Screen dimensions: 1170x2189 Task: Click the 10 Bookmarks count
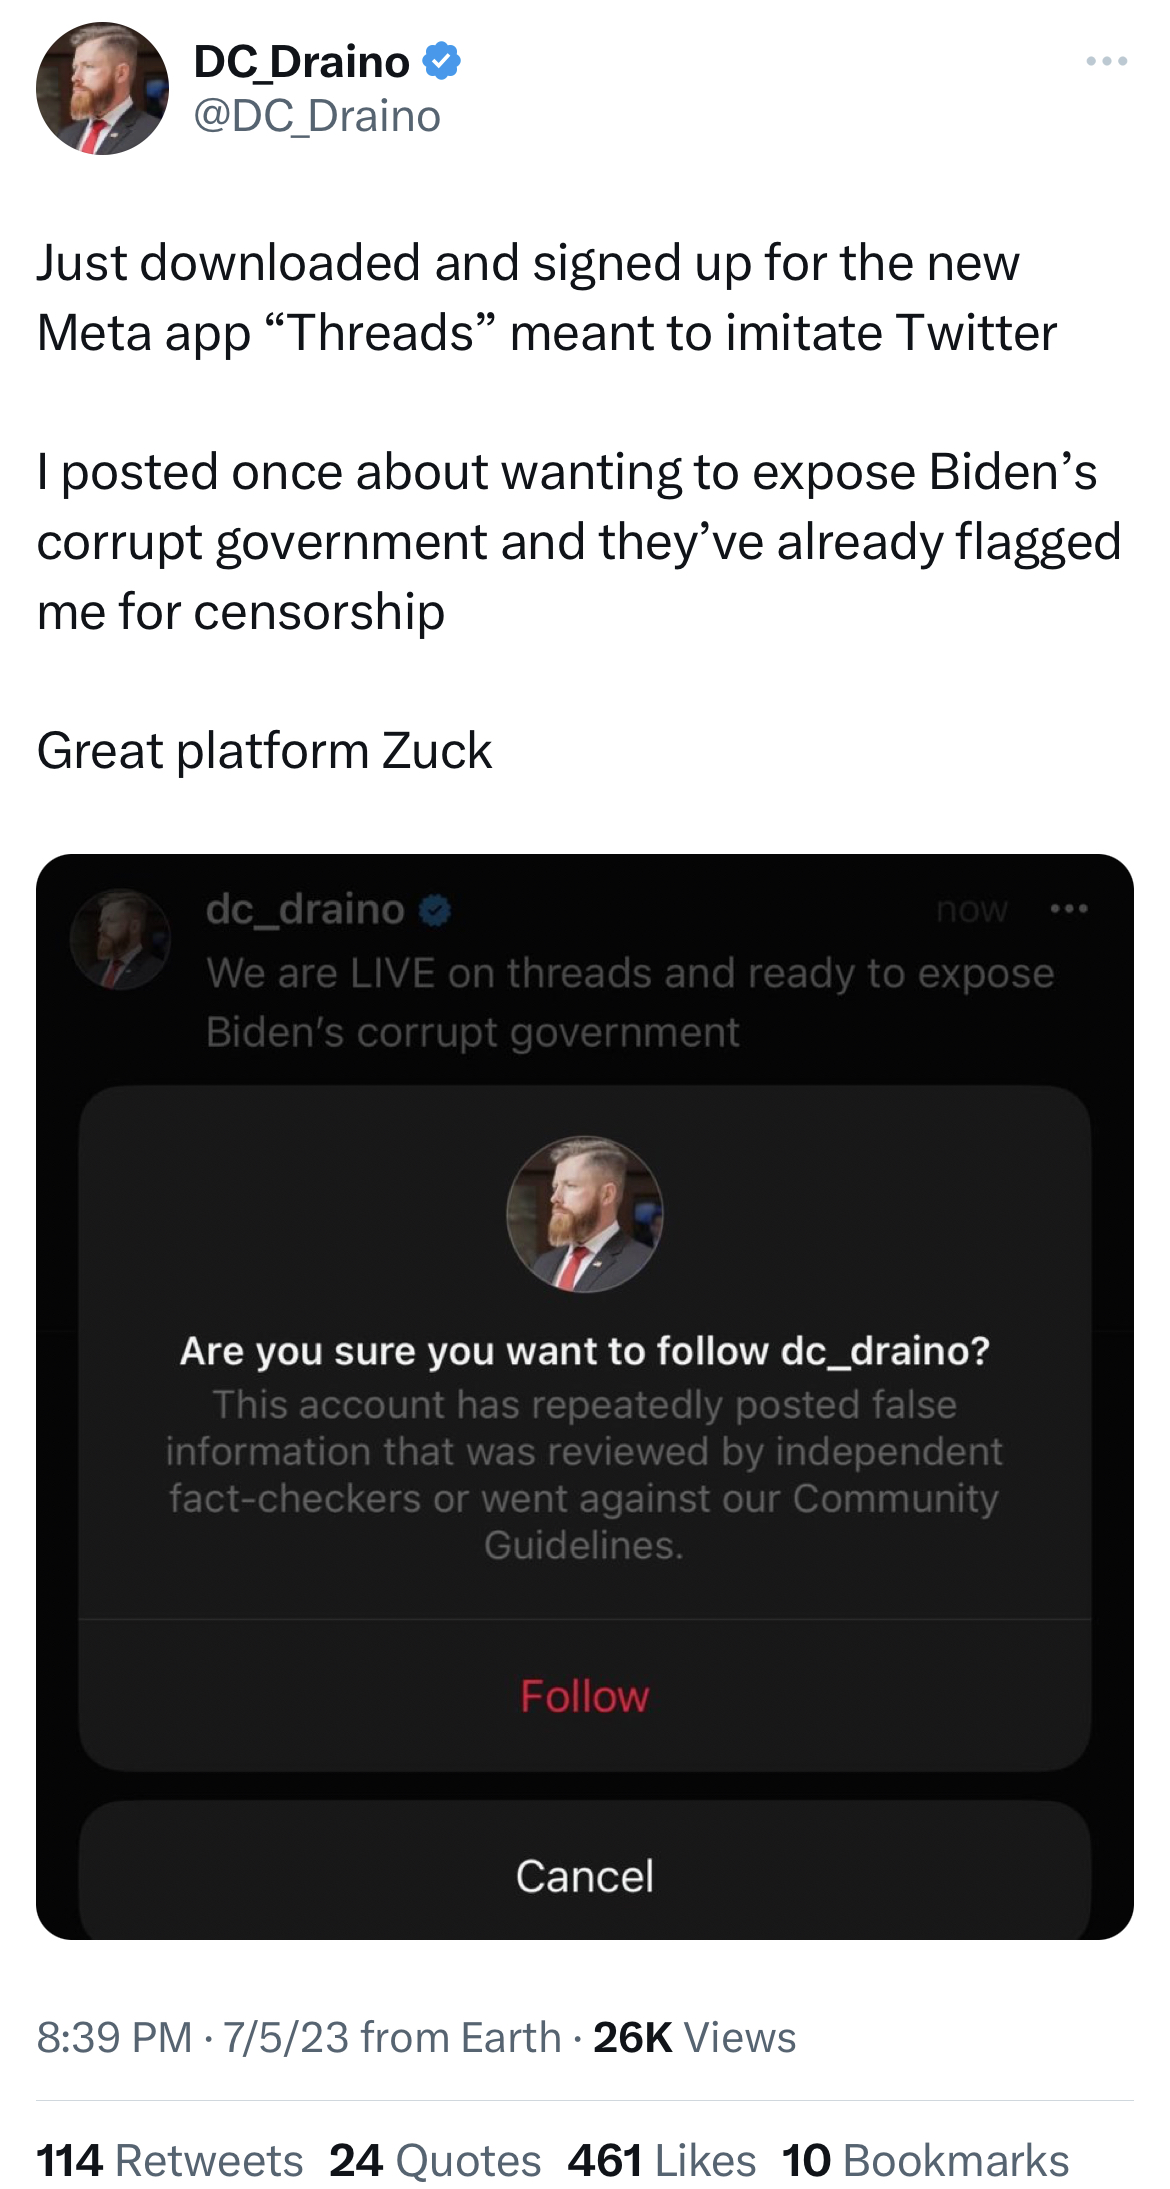pyautogui.click(x=925, y=2160)
